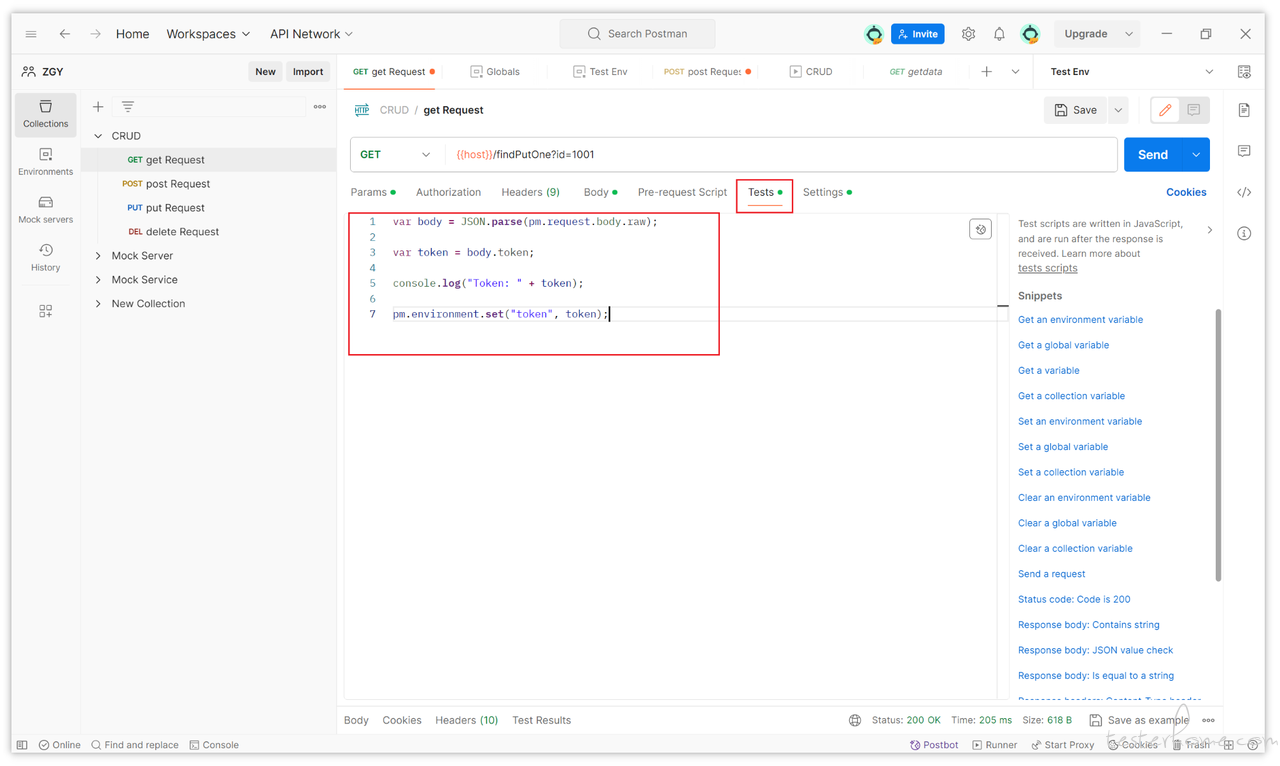Open Save options dropdown arrow
1280x766 pixels.
1119,110
